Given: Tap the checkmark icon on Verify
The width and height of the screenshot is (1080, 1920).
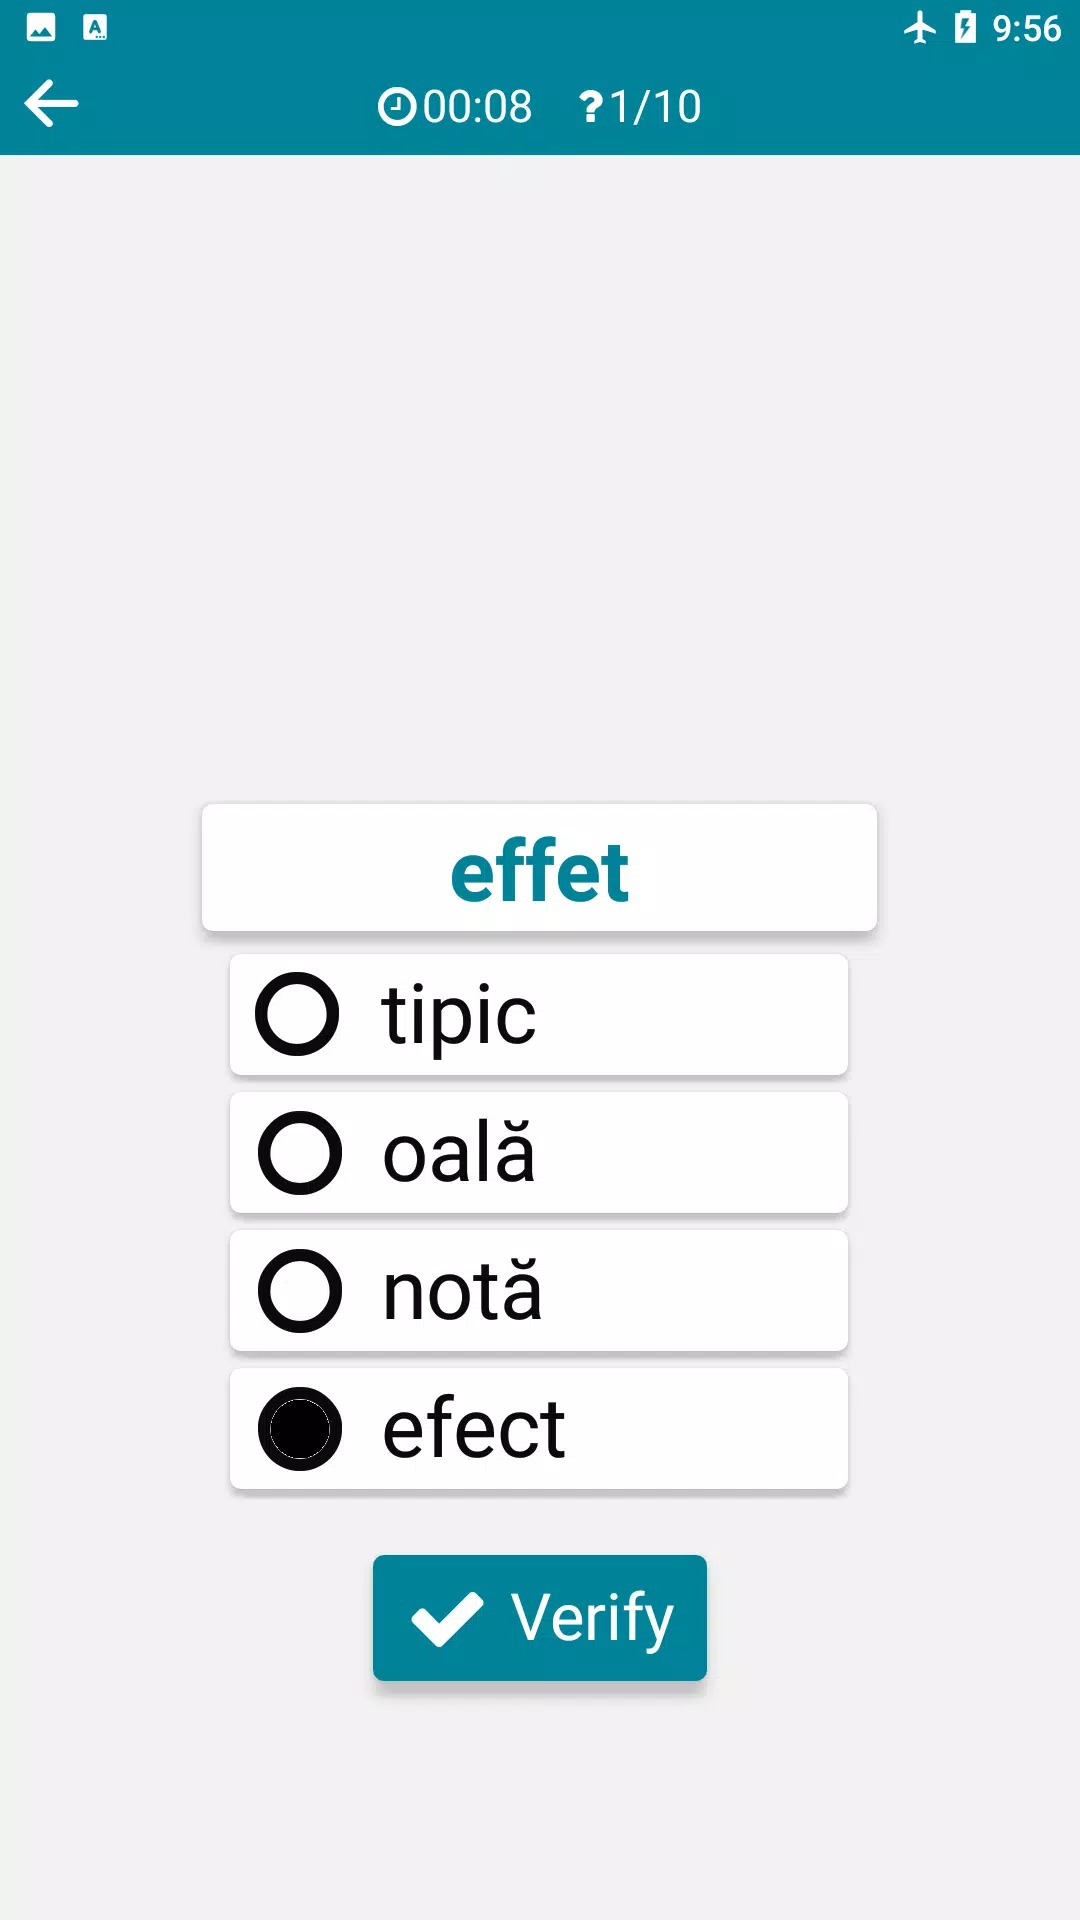Looking at the screenshot, I should (x=447, y=1618).
